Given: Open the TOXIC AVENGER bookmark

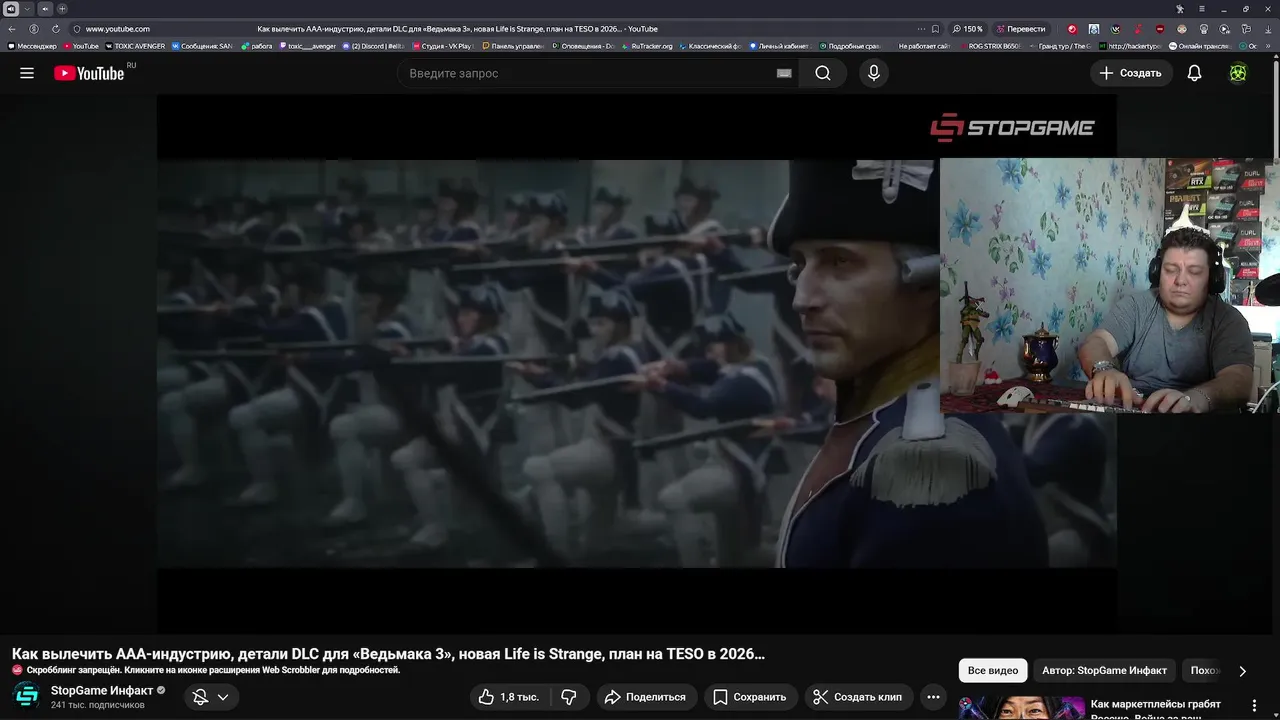Looking at the screenshot, I should click(135, 46).
